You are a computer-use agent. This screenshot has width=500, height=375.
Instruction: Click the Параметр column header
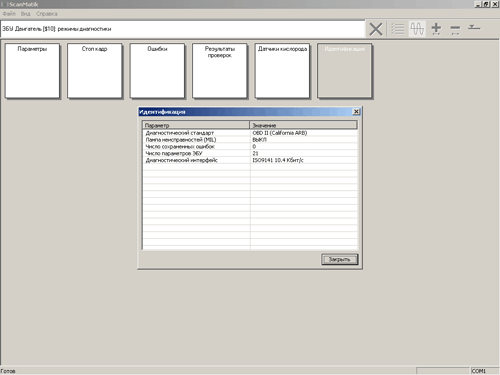[x=196, y=125]
